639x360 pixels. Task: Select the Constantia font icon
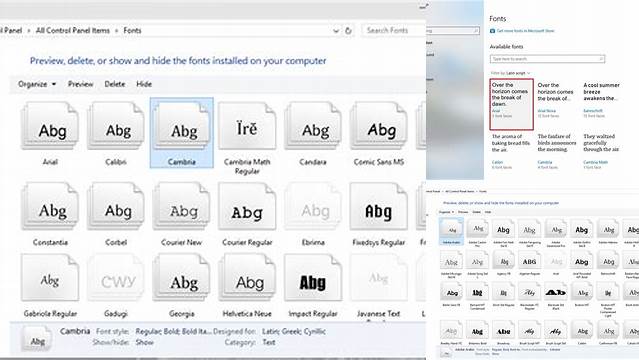[x=50, y=206]
